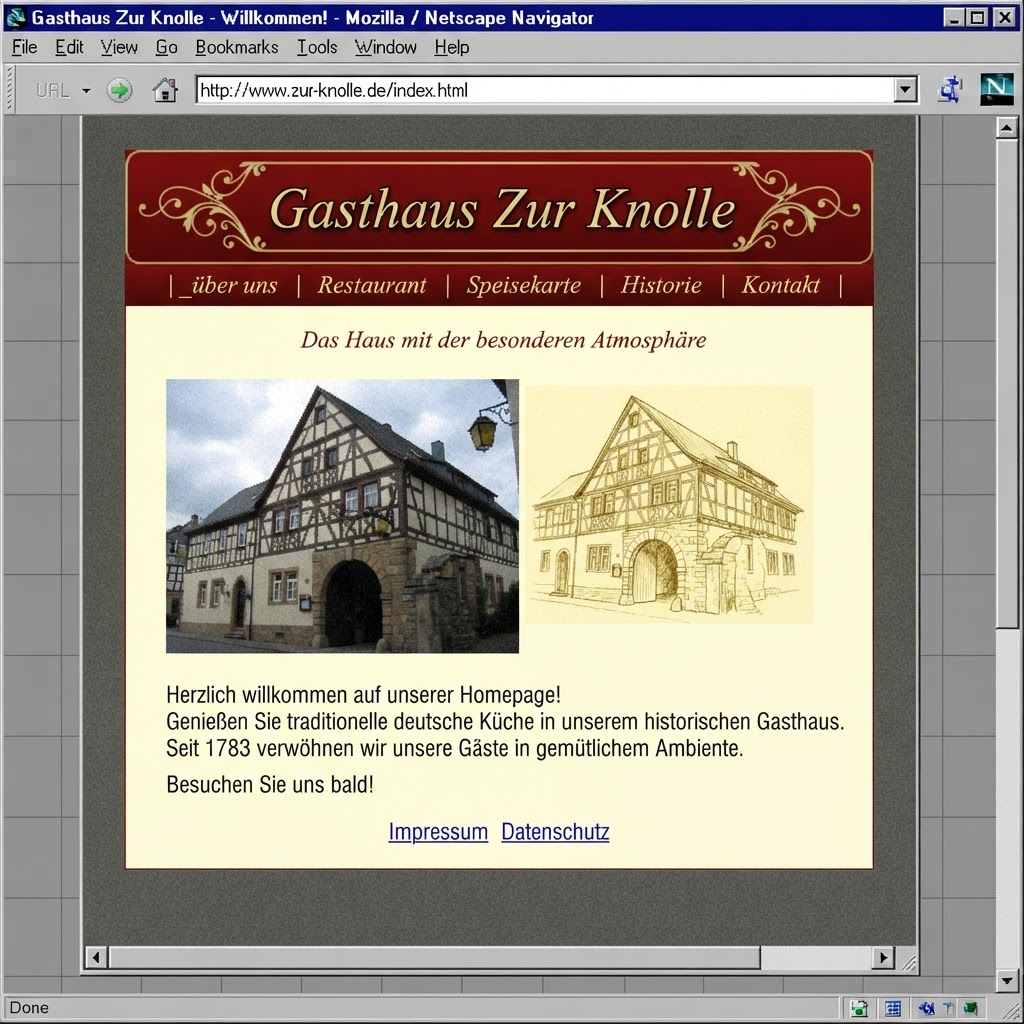
Task: Go to the Home page icon
Action: pyautogui.click(x=165, y=90)
